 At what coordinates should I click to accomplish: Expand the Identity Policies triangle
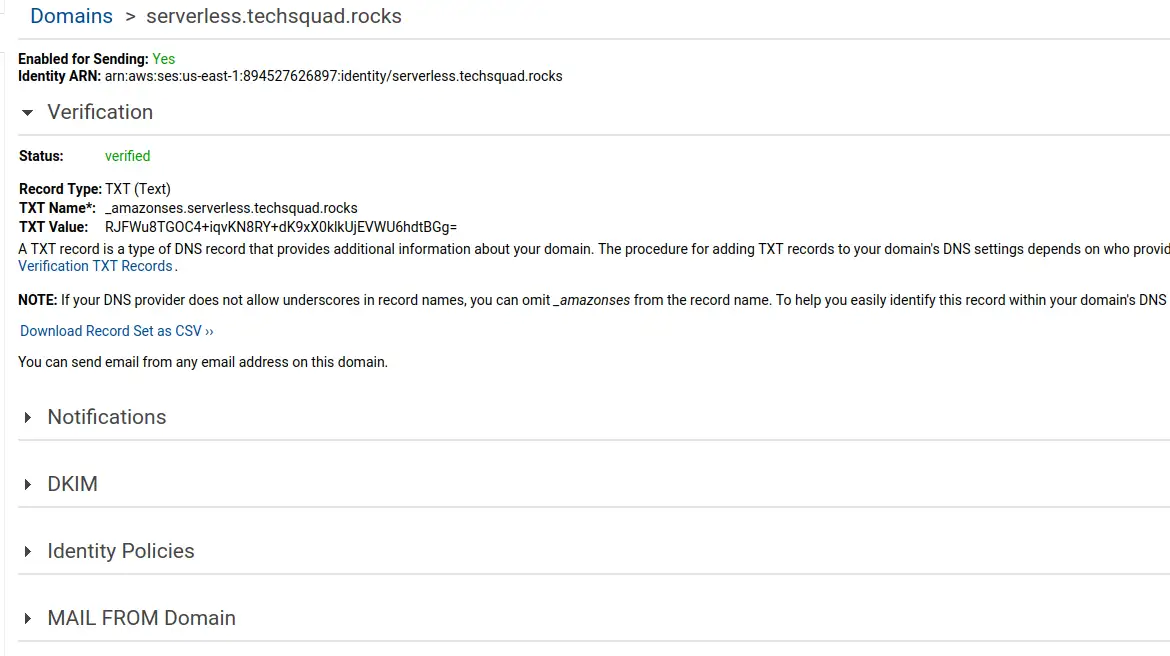coord(28,552)
